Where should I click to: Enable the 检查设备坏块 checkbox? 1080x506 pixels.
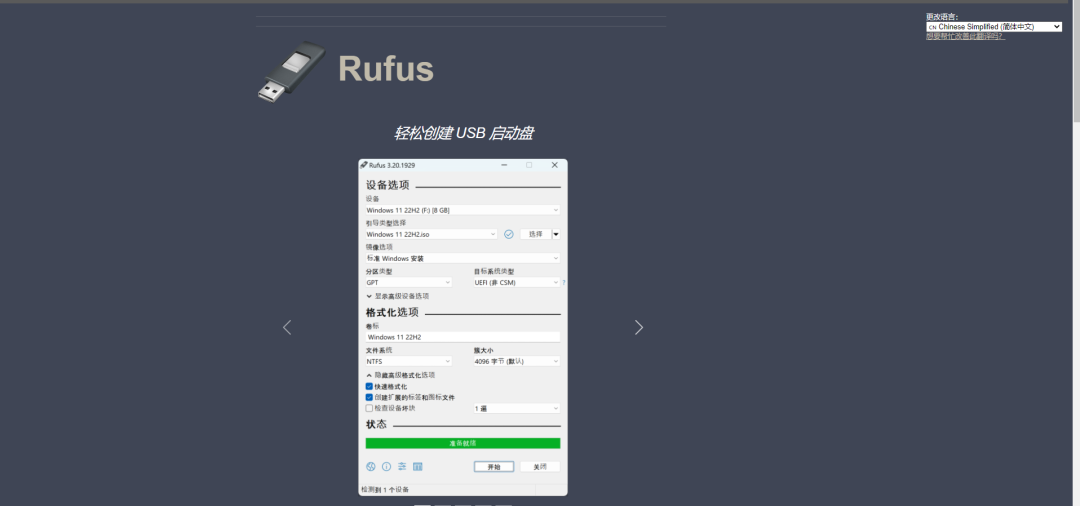coord(369,408)
